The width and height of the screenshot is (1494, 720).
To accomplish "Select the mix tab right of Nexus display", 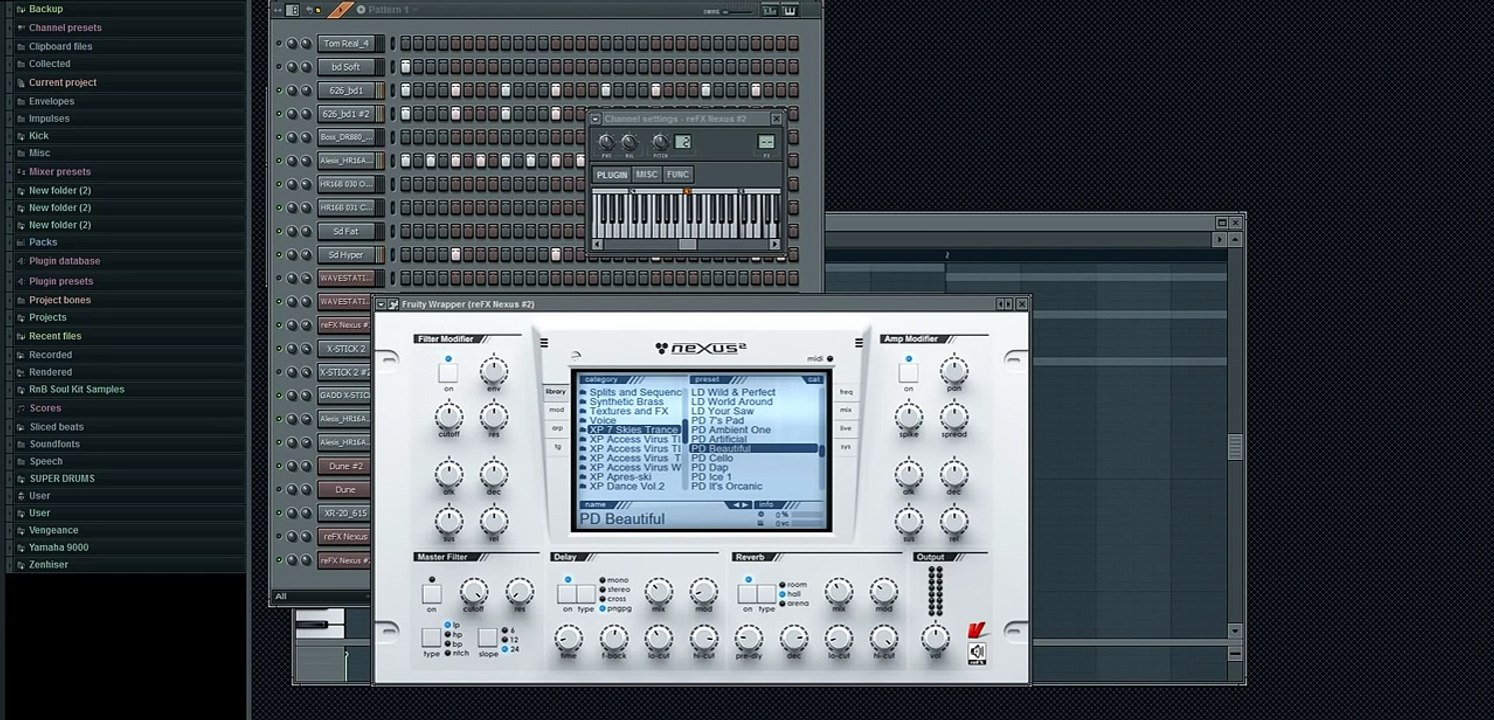I will tap(846, 410).
